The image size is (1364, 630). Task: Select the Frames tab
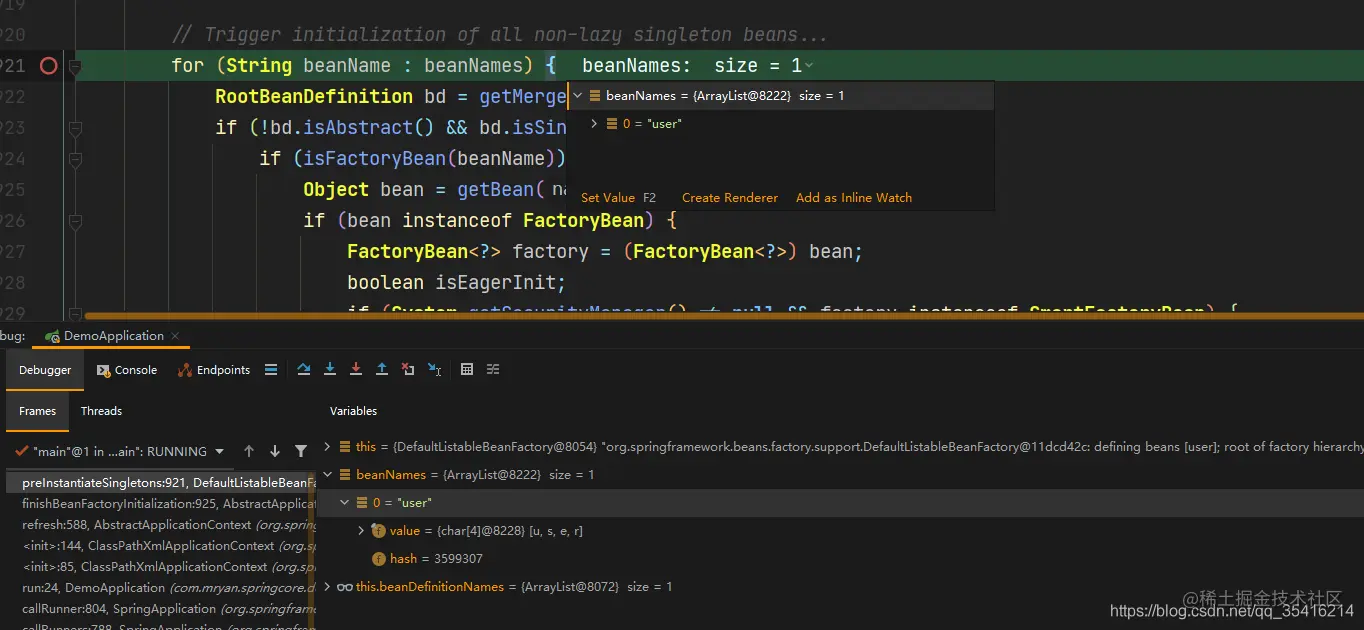[37, 411]
